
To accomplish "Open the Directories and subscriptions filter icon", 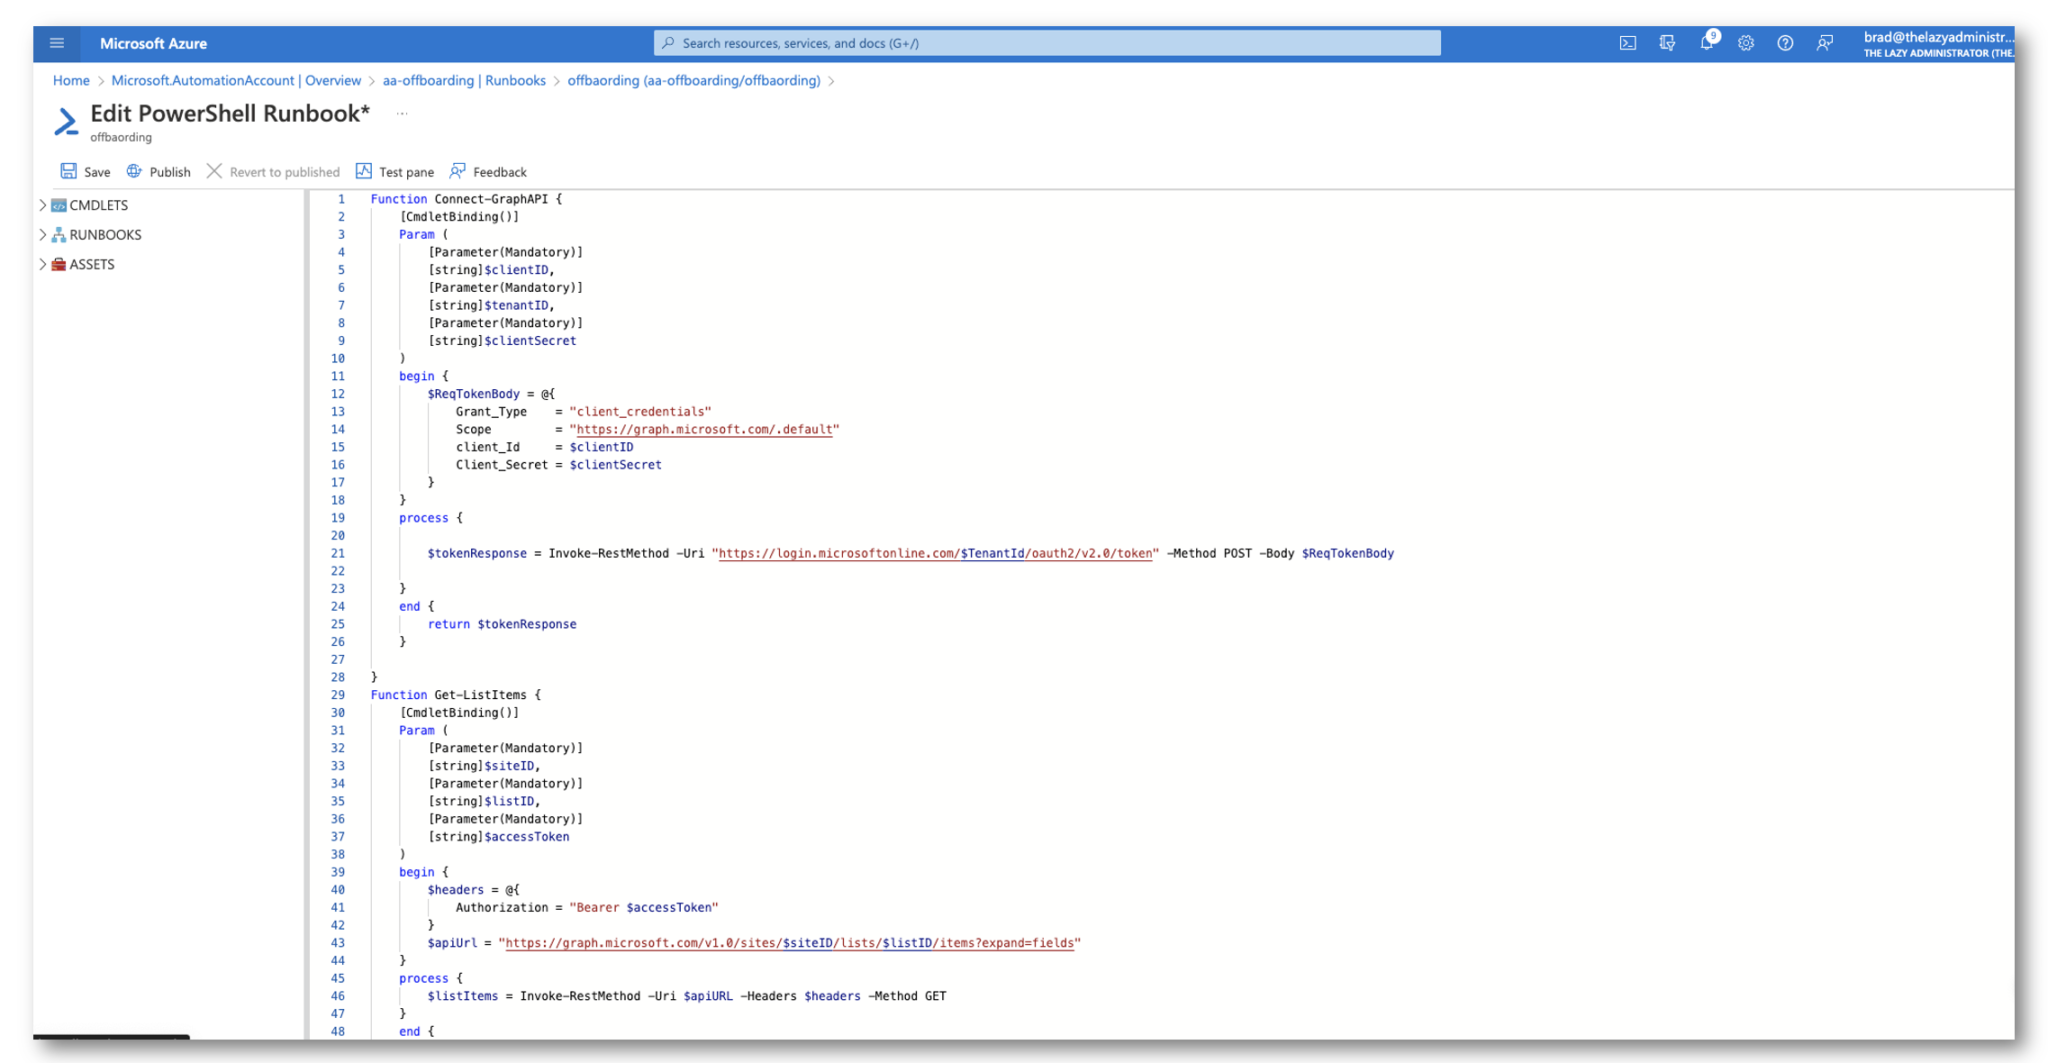I will click(1667, 43).
